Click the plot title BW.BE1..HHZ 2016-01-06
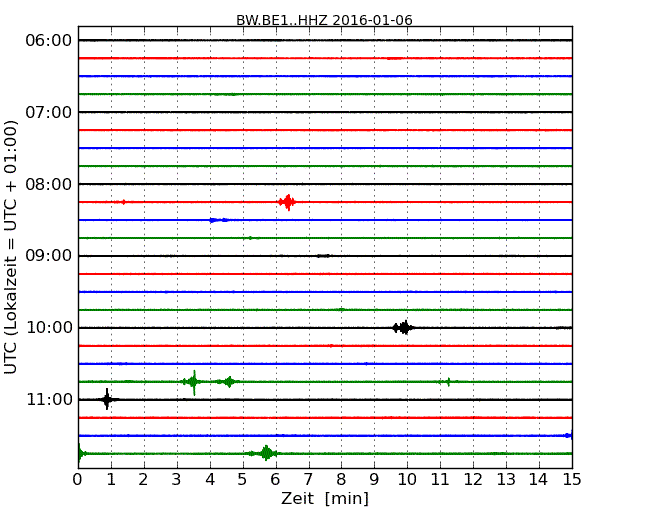The width and height of the screenshot is (650, 520). [324, 20]
